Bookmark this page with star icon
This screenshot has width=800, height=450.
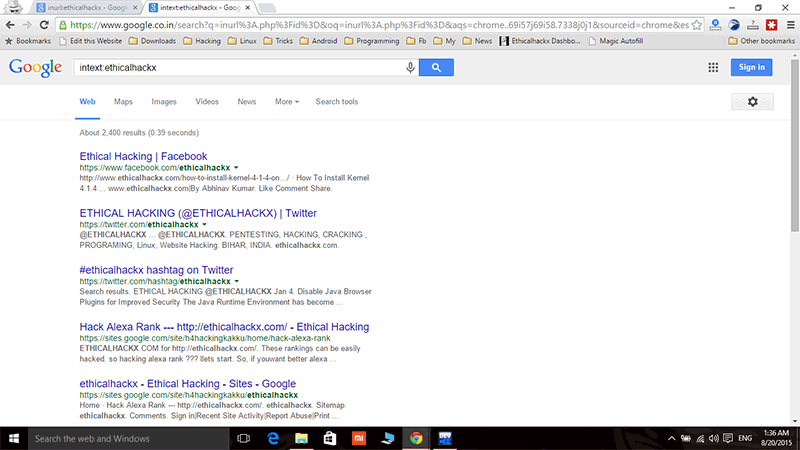click(x=696, y=25)
